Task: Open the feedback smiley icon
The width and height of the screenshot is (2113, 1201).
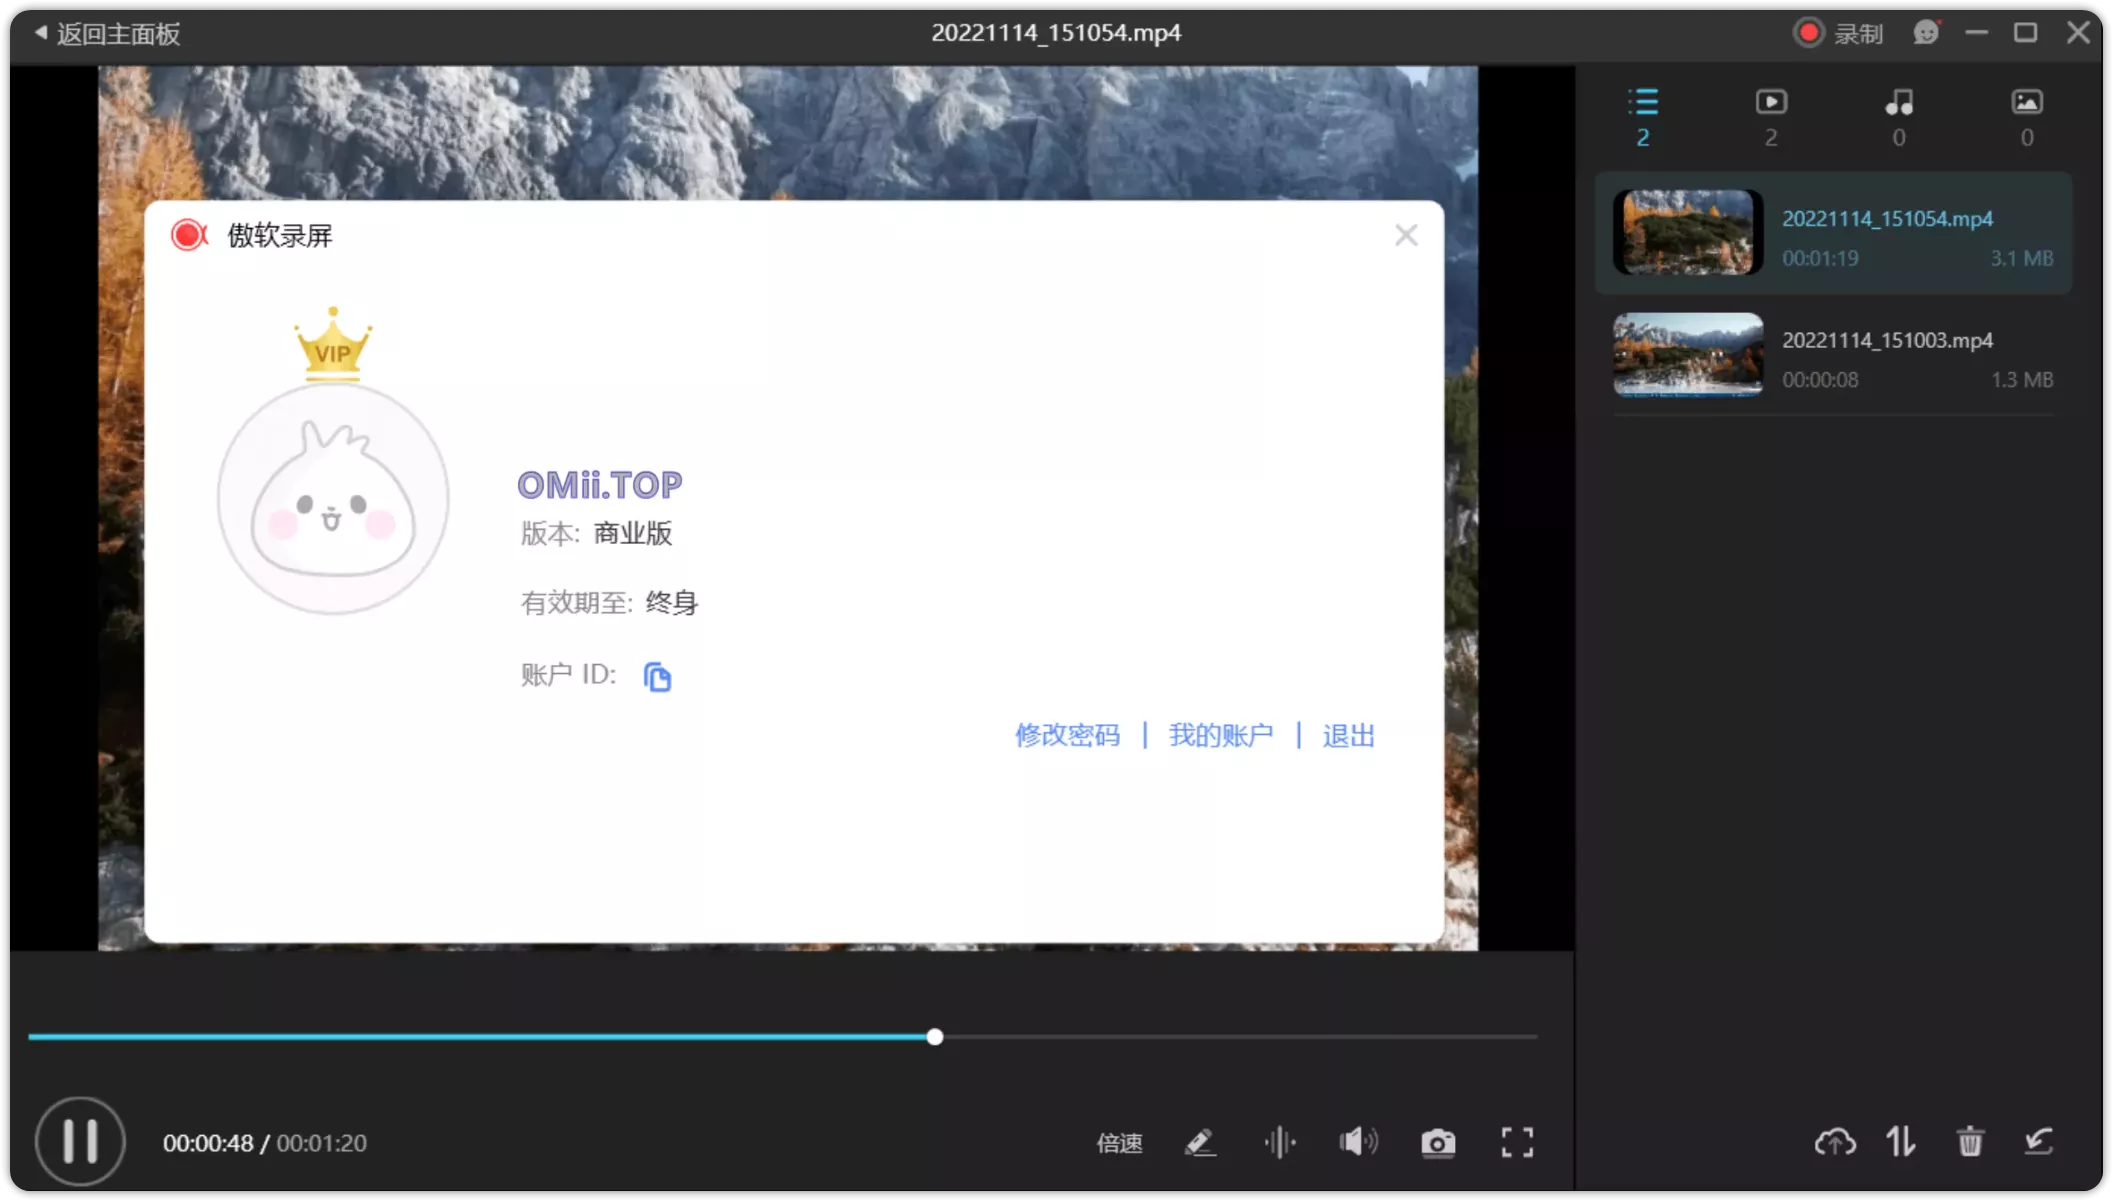Action: (1925, 32)
